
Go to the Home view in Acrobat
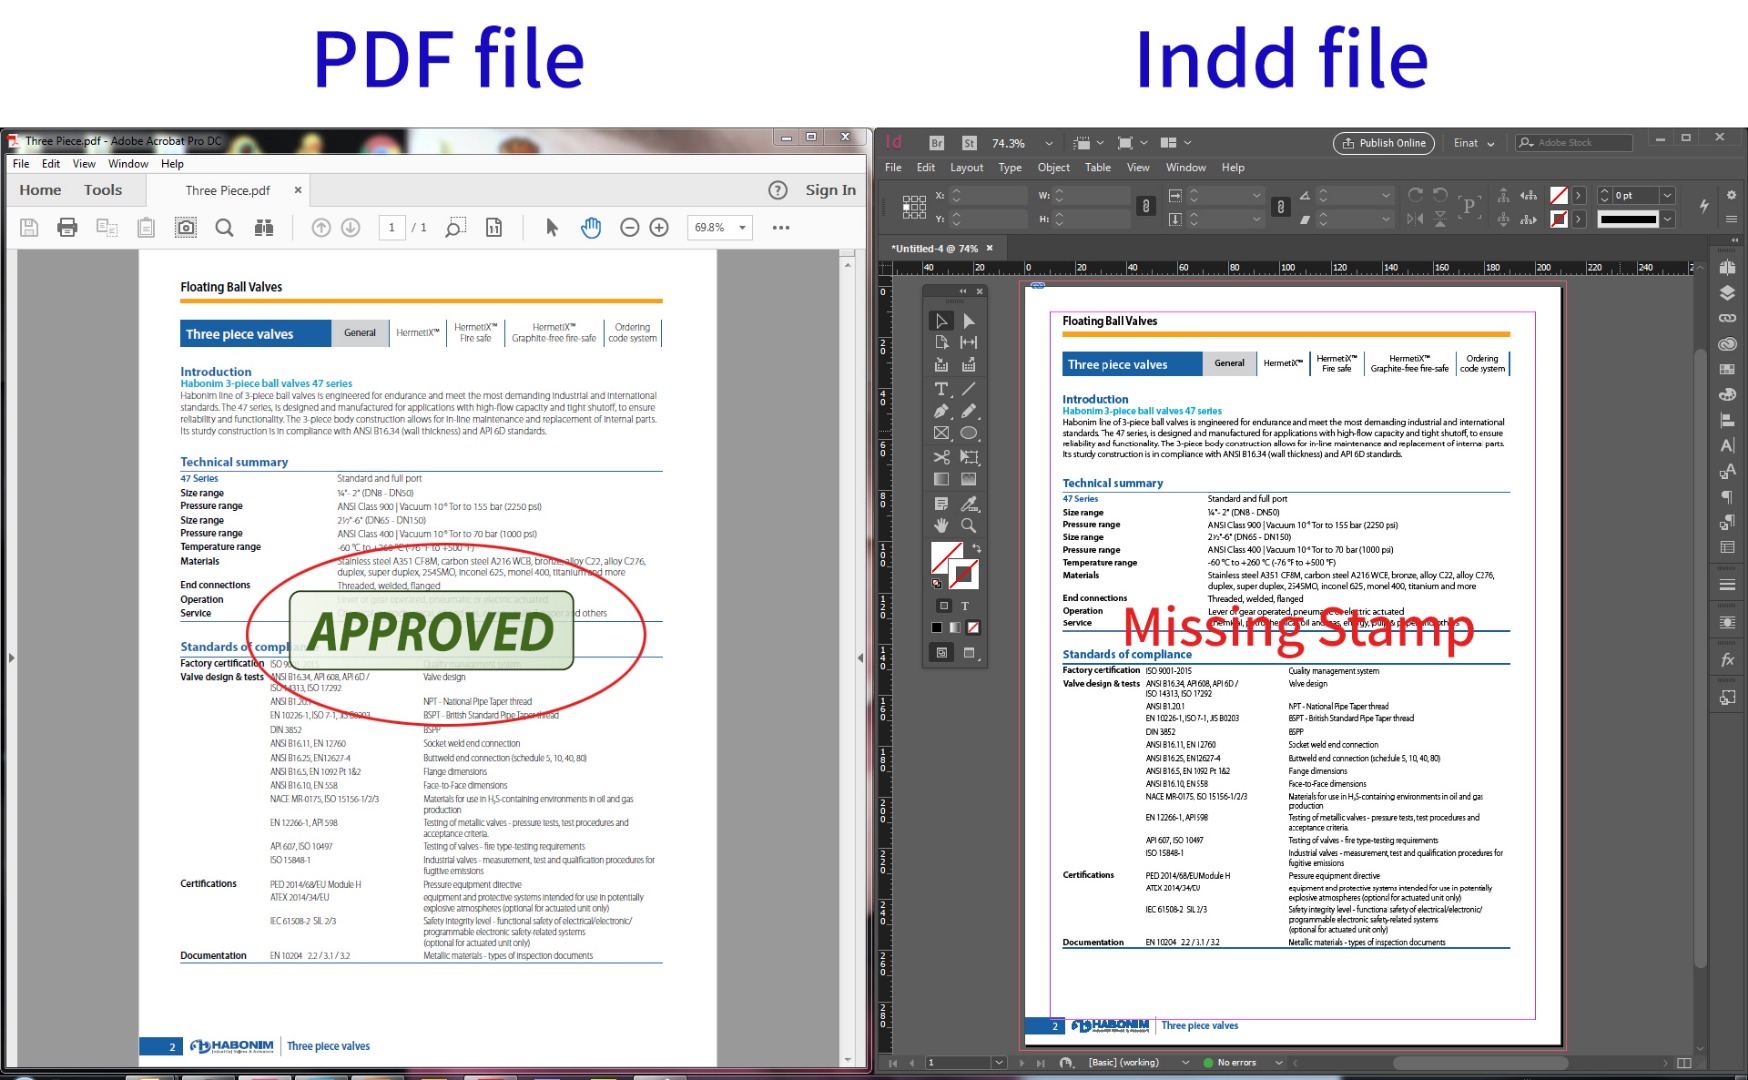point(40,190)
